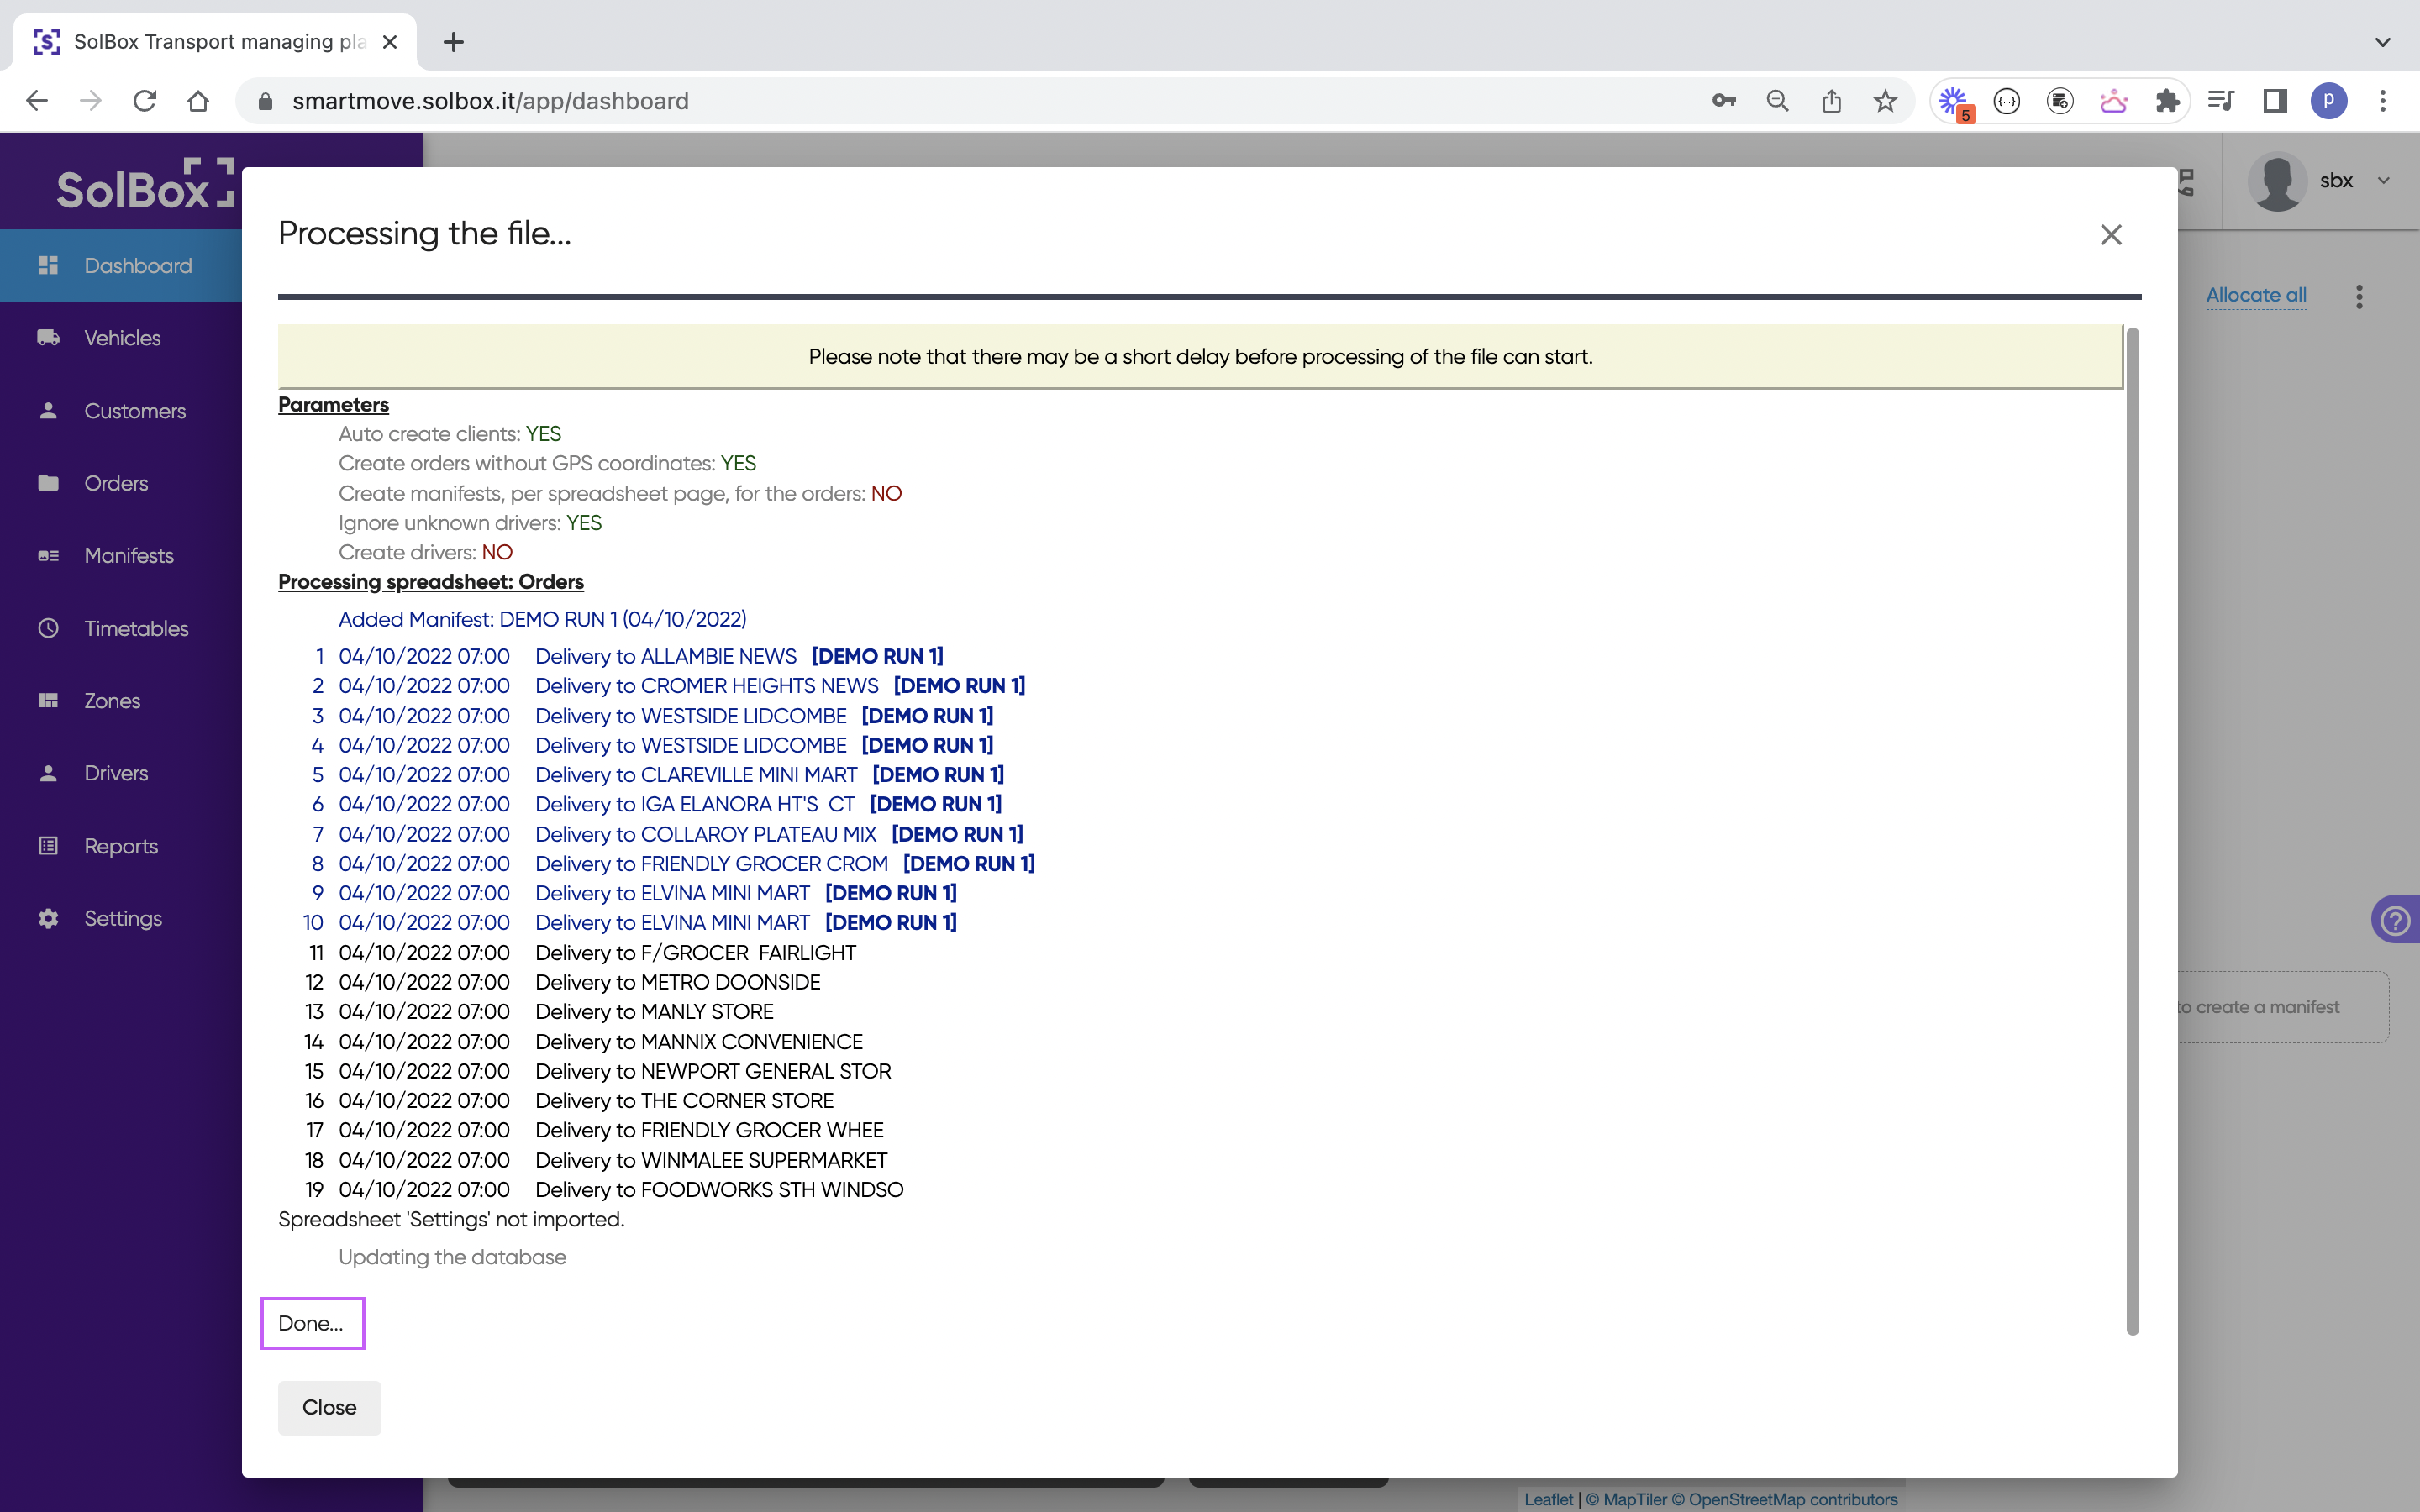Click the Manifests list icon
2420x1512 pixels.
48,555
